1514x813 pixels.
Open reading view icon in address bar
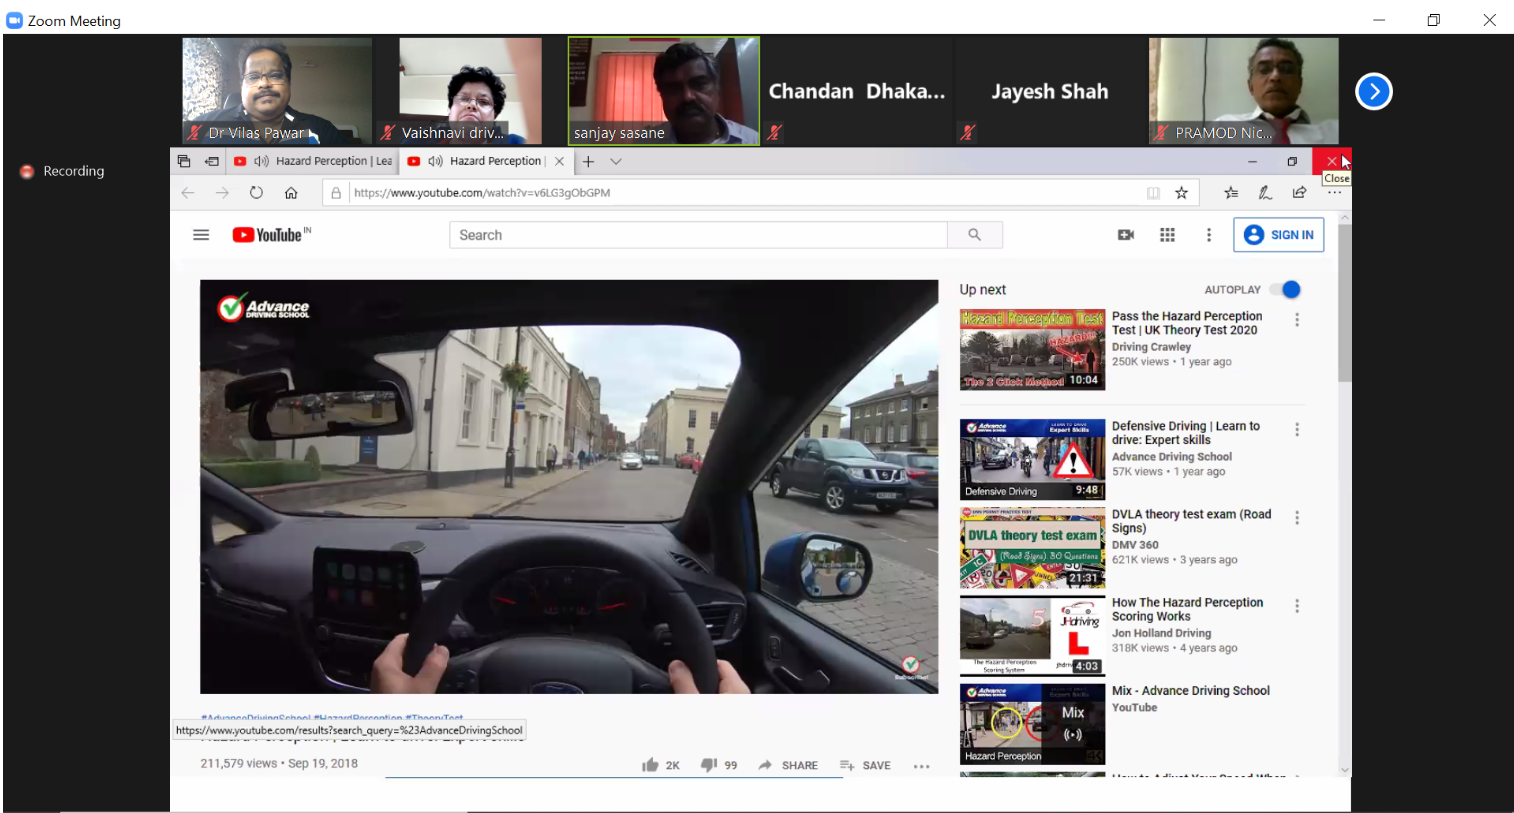pyautogui.click(x=1153, y=193)
